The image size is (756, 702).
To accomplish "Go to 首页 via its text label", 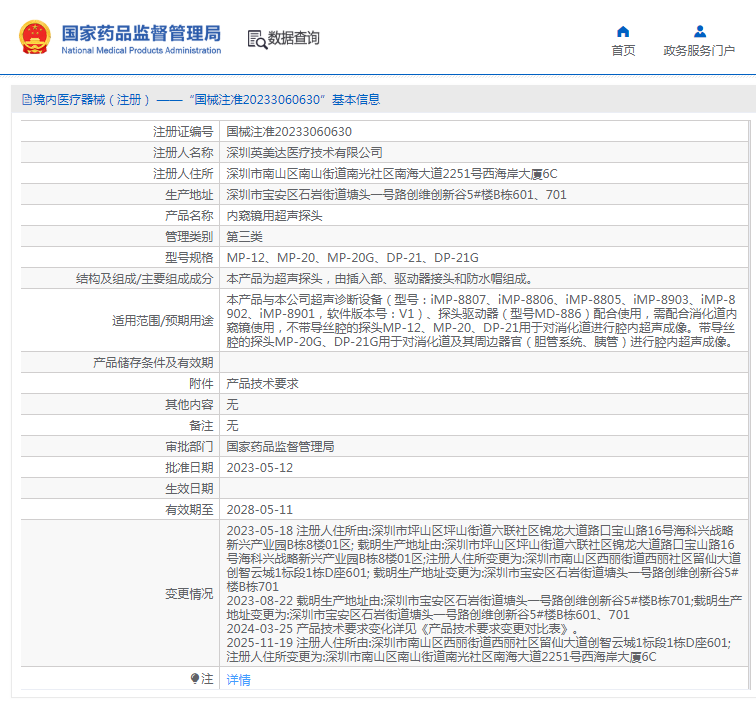I will [x=623, y=51].
